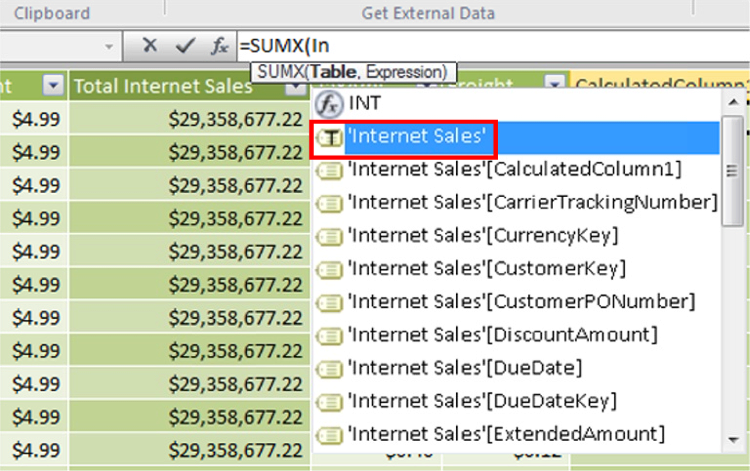Confirm the formula with the checkmark button
This screenshot has height=471, width=750.
185,45
